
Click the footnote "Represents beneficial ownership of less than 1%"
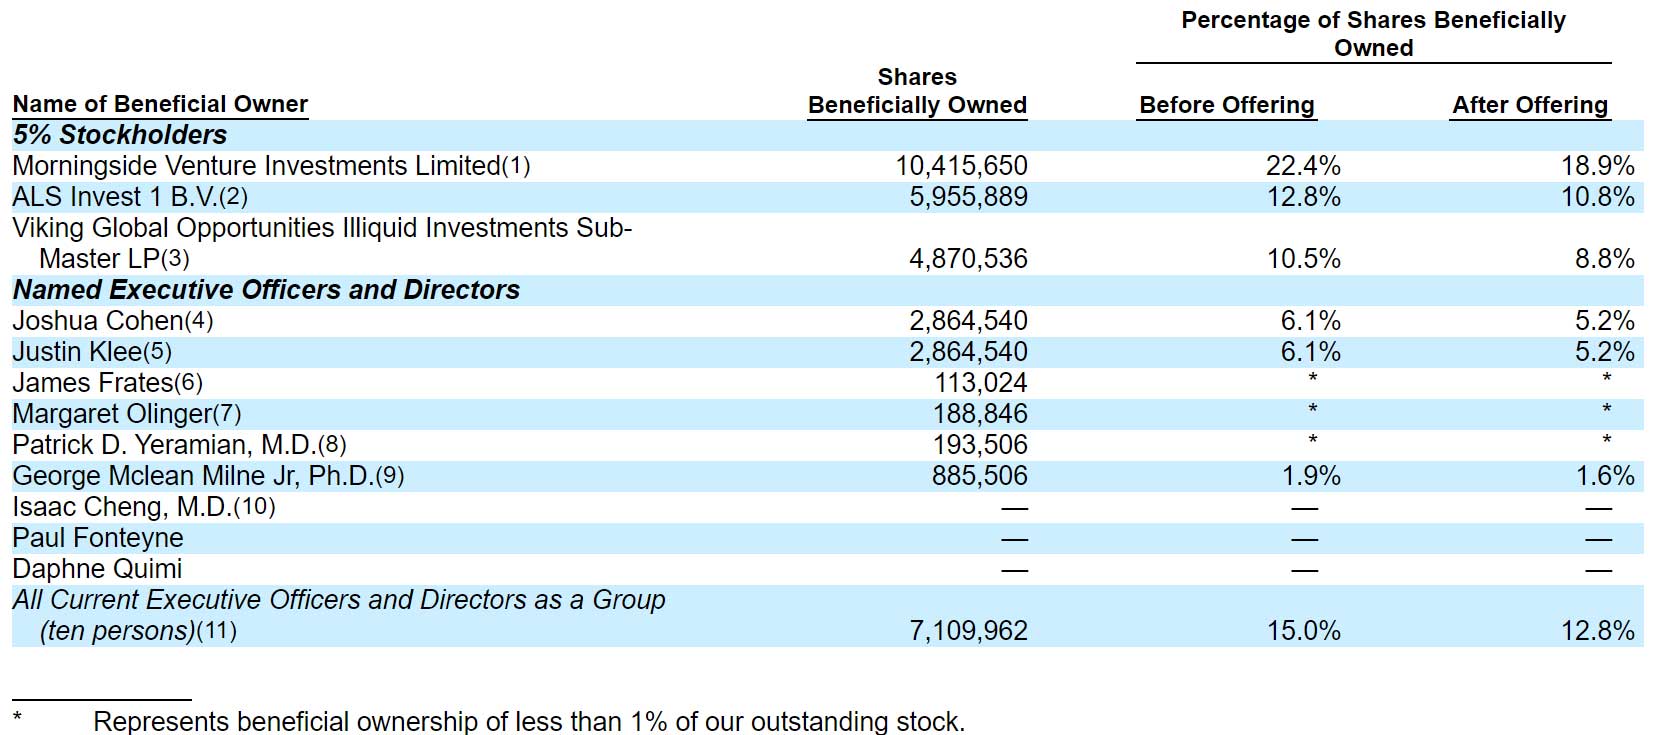(x=529, y=721)
